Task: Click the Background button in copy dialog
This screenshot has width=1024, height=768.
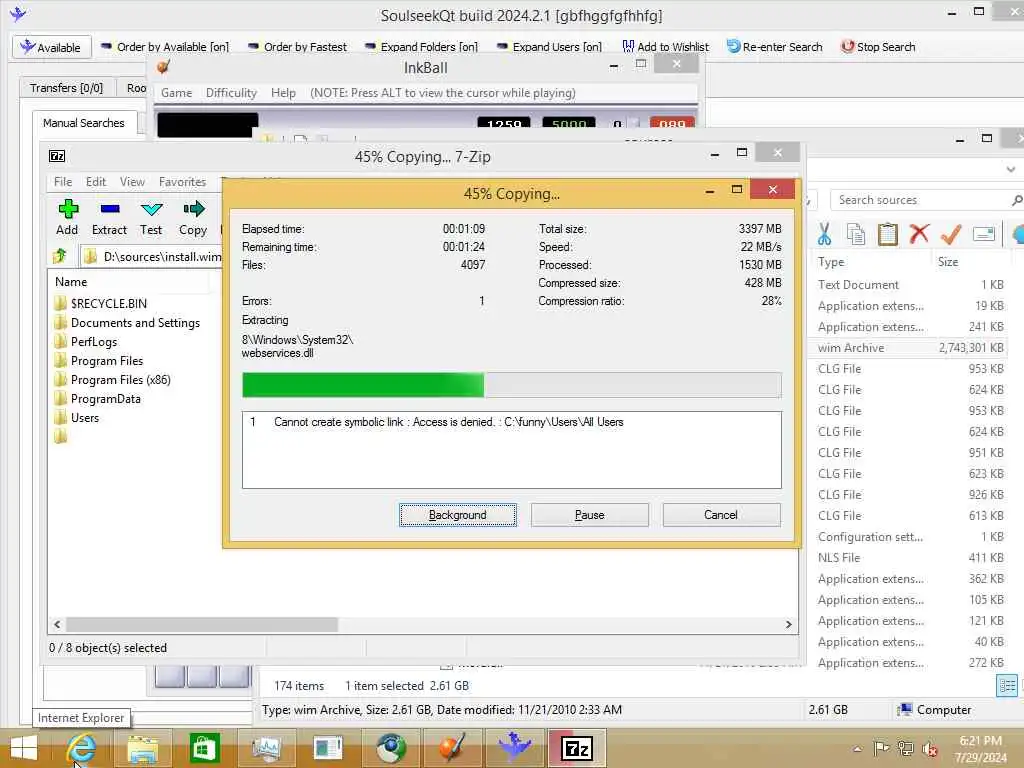Action: click(x=458, y=515)
